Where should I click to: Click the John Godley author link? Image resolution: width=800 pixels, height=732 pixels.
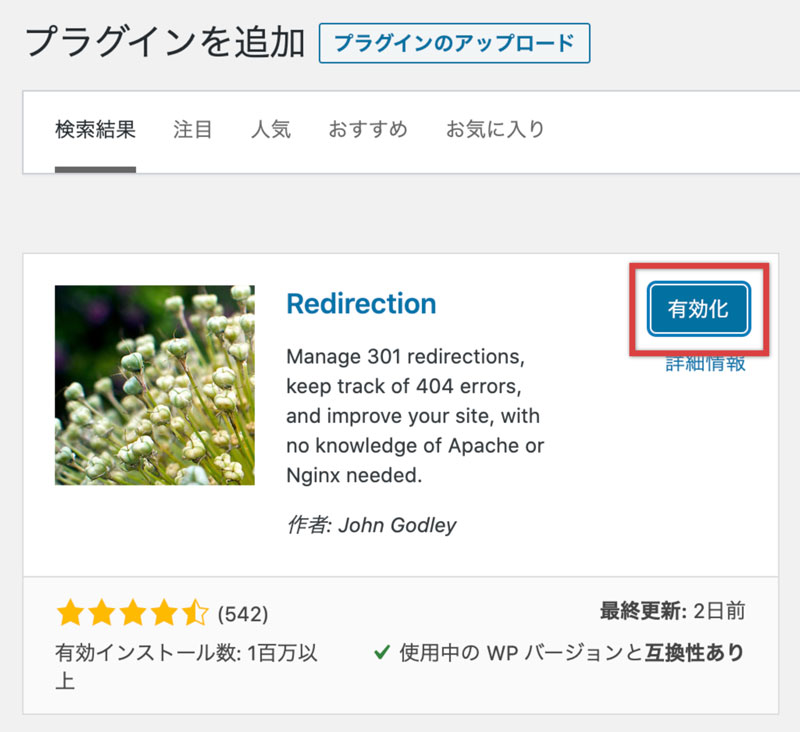(x=397, y=525)
